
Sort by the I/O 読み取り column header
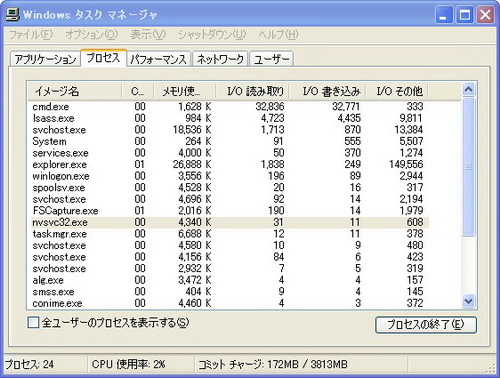tap(252, 91)
